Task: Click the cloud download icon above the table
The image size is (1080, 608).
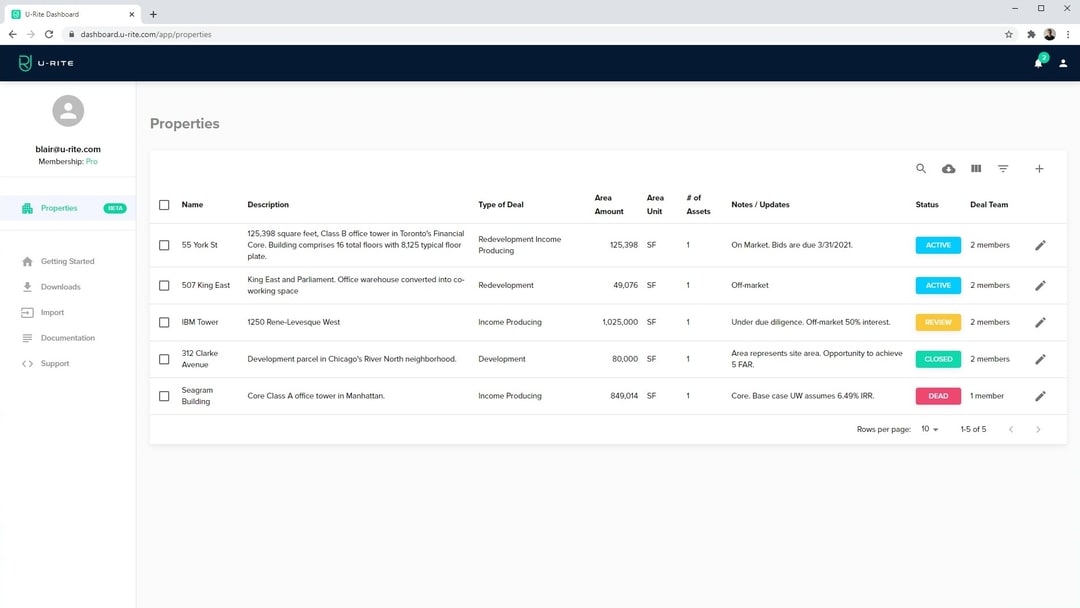Action: pos(948,168)
